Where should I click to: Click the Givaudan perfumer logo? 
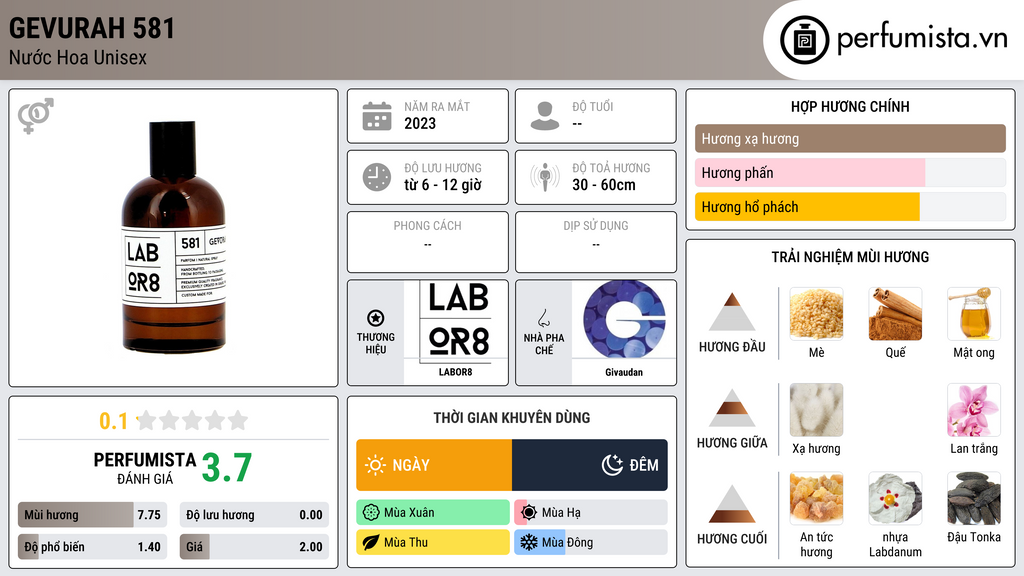624,319
